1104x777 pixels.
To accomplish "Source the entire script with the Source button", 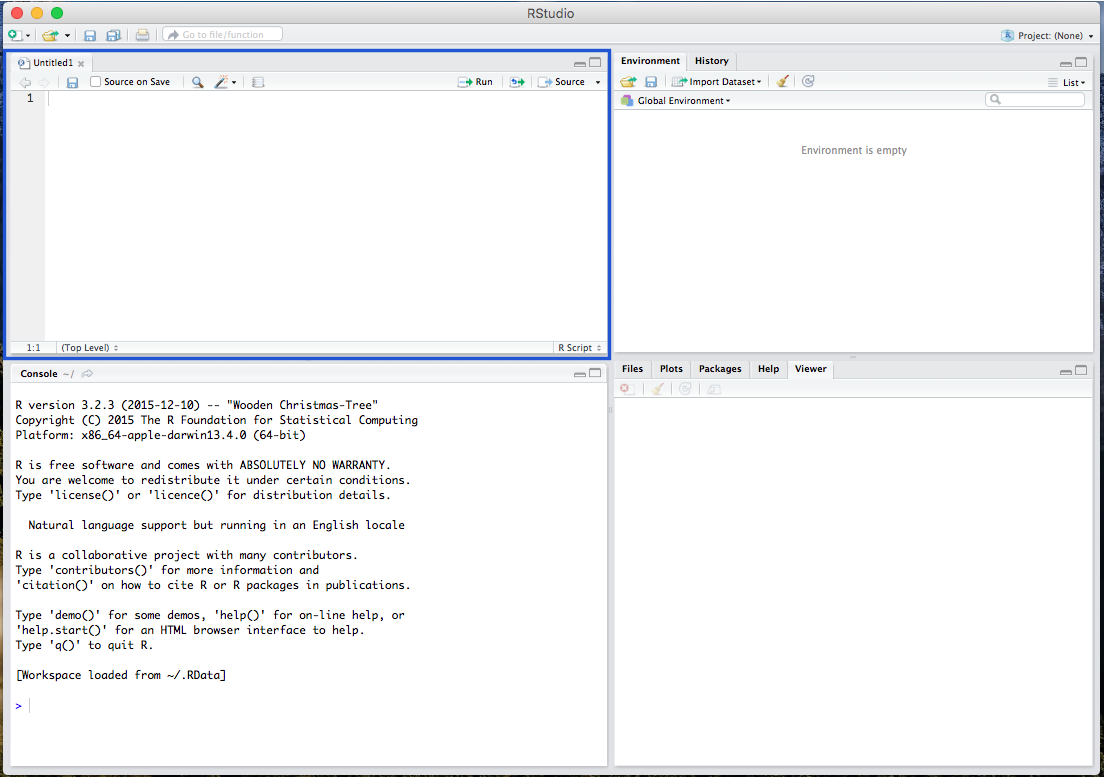I will tap(565, 81).
